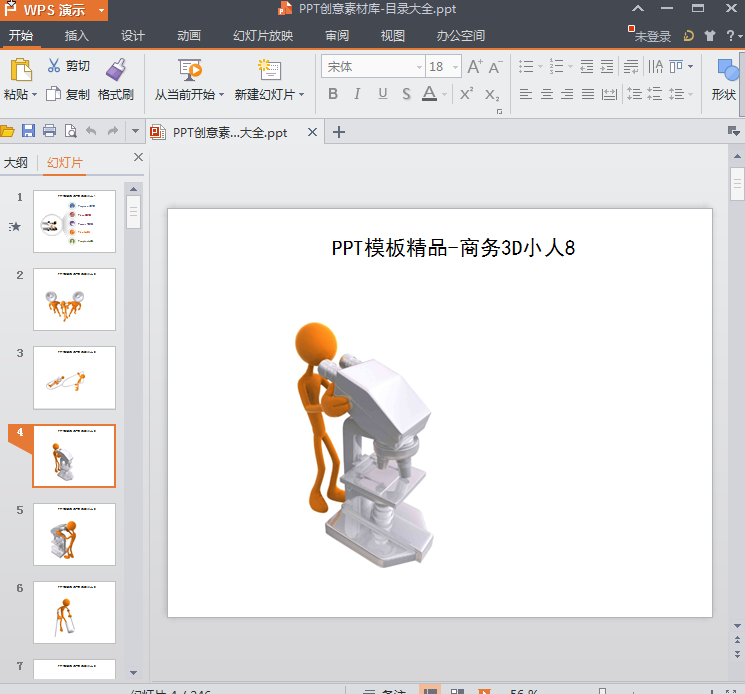This screenshot has height=694, width=745.
Task: Click the plus button for new document tab
Action: coord(339,132)
